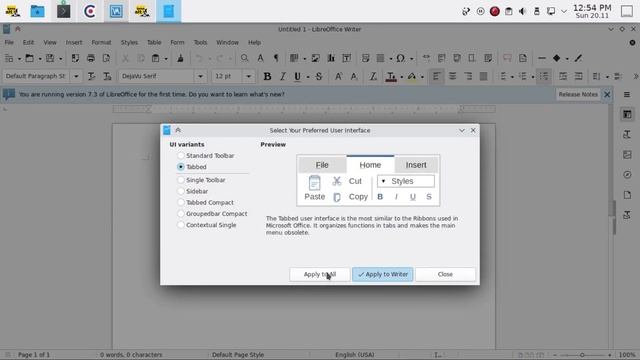This screenshot has width=640, height=360.
Task: Toggle Underline formatting in Writer toolbar
Action: click(x=297, y=76)
